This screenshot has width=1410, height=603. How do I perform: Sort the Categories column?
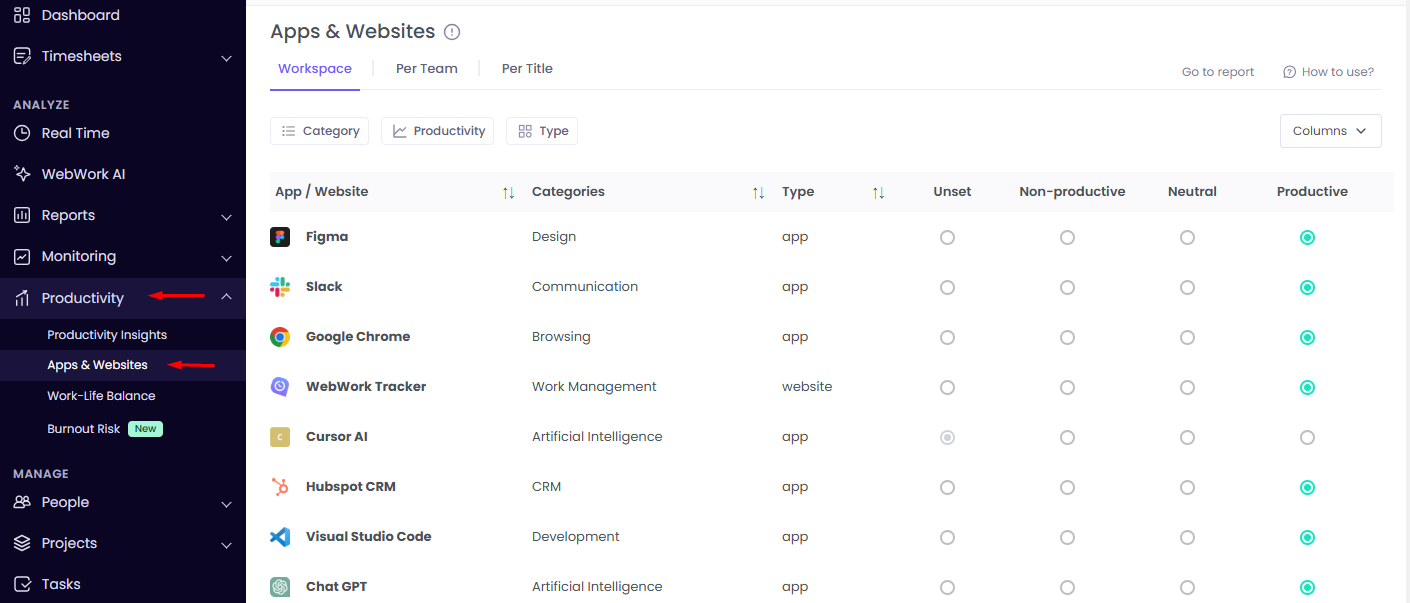(x=757, y=191)
